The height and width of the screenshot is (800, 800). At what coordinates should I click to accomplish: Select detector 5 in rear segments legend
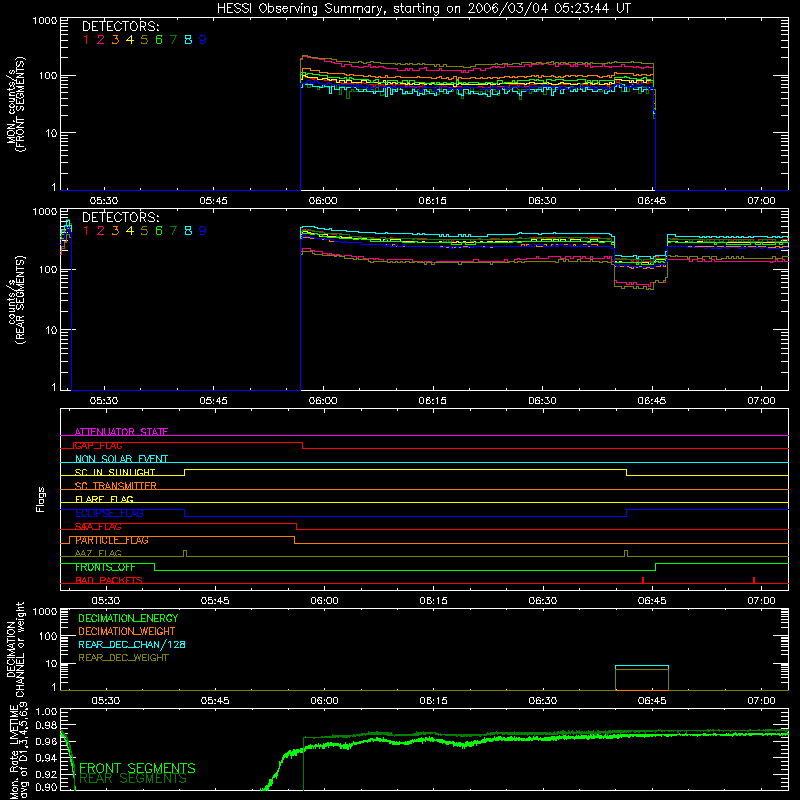tap(144, 231)
